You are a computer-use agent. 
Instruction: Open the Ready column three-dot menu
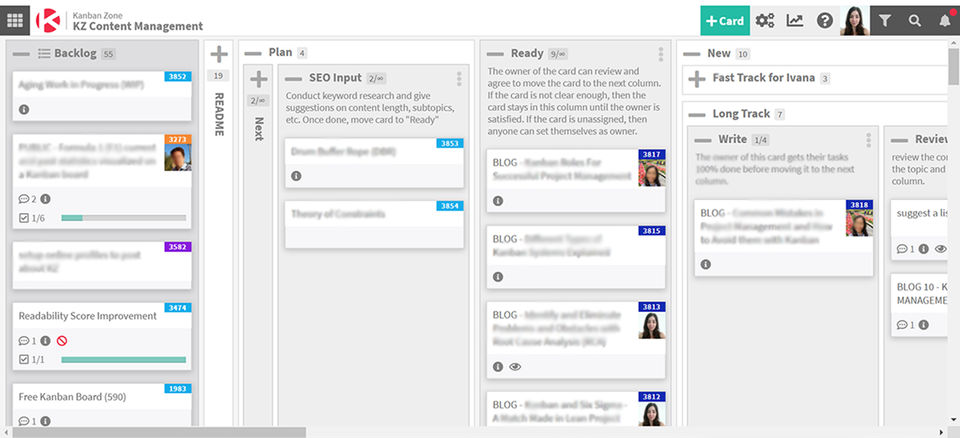(x=661, y=54)
